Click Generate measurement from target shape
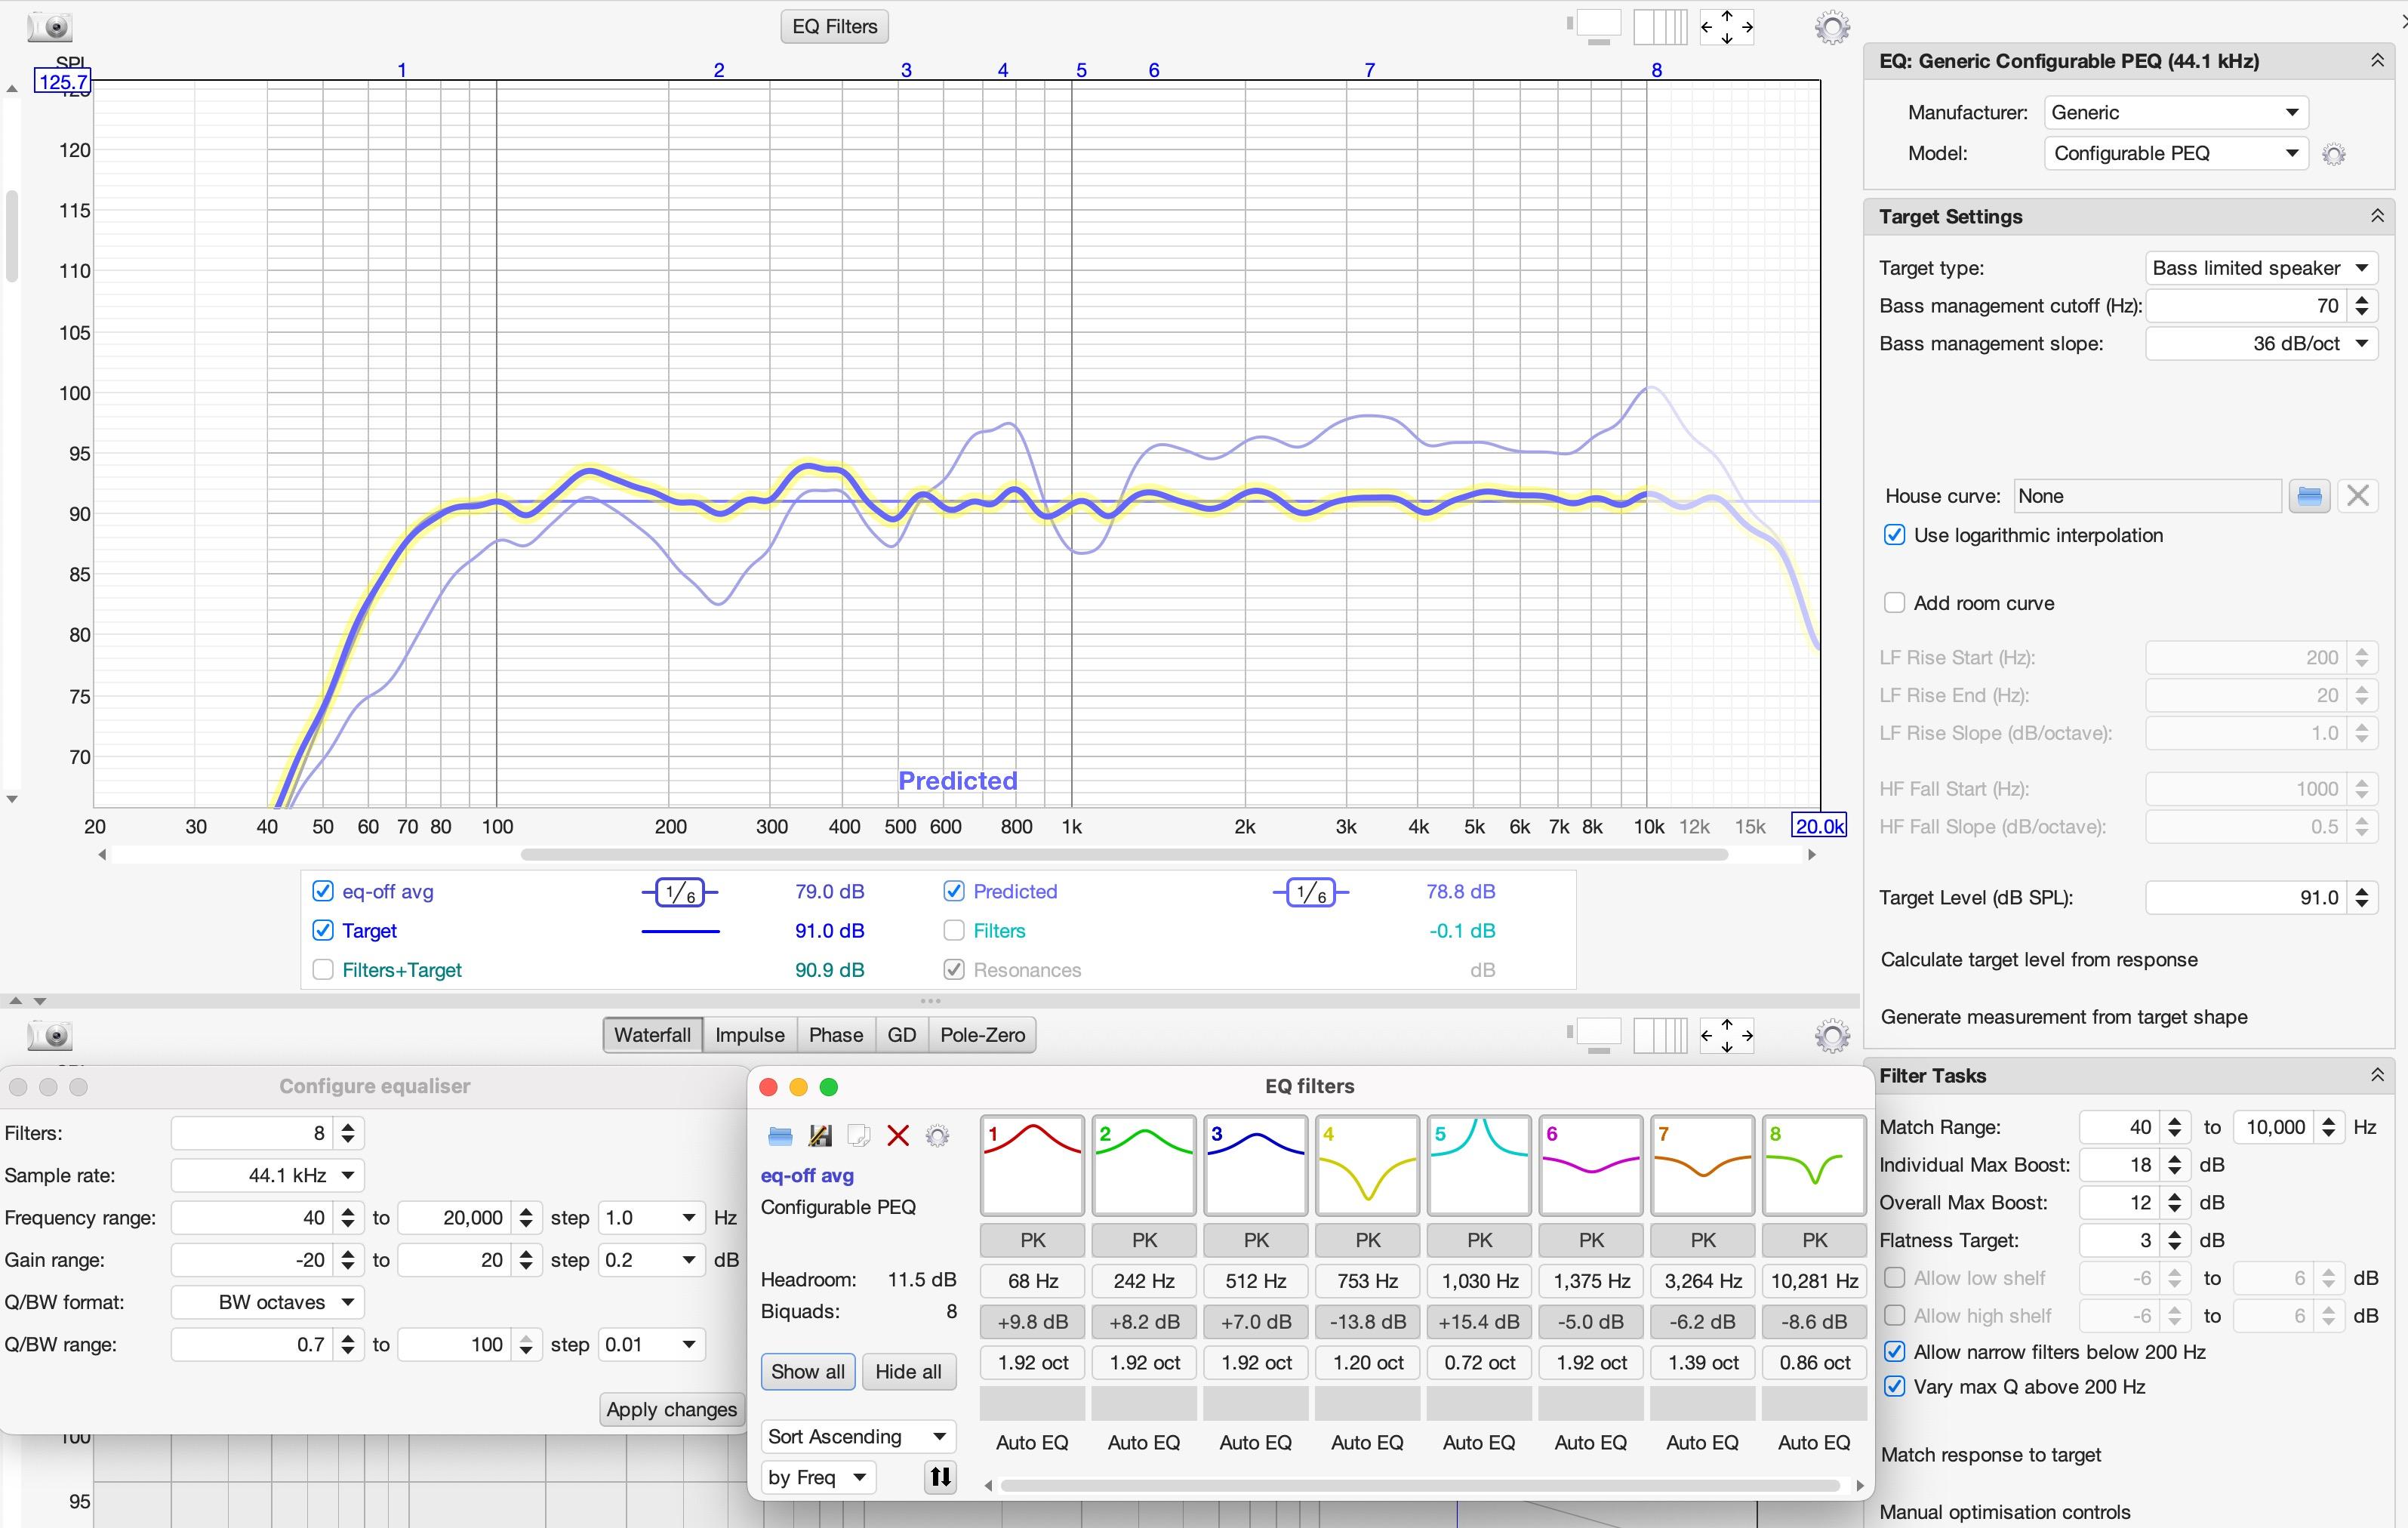The image size is (2408, 1528). click(2063, 1017)
